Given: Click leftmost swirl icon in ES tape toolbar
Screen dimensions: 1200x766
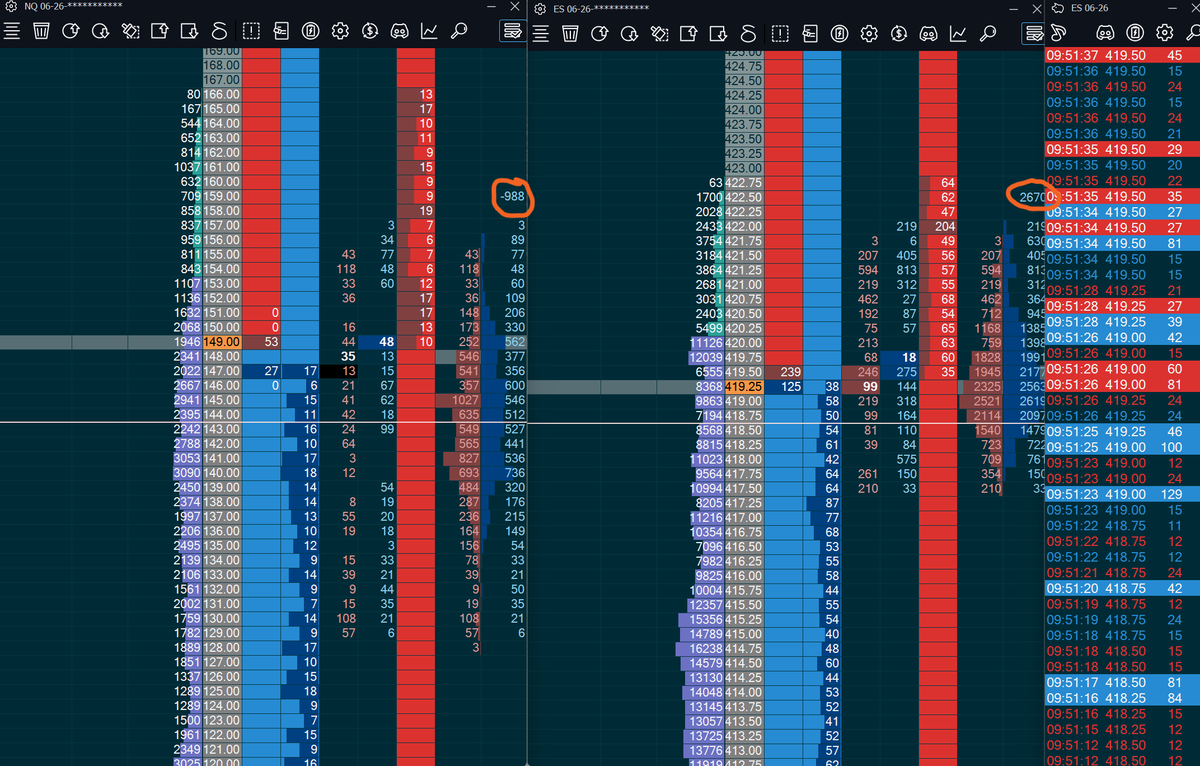Looking at the screenshot, I should click(1056, 32).
